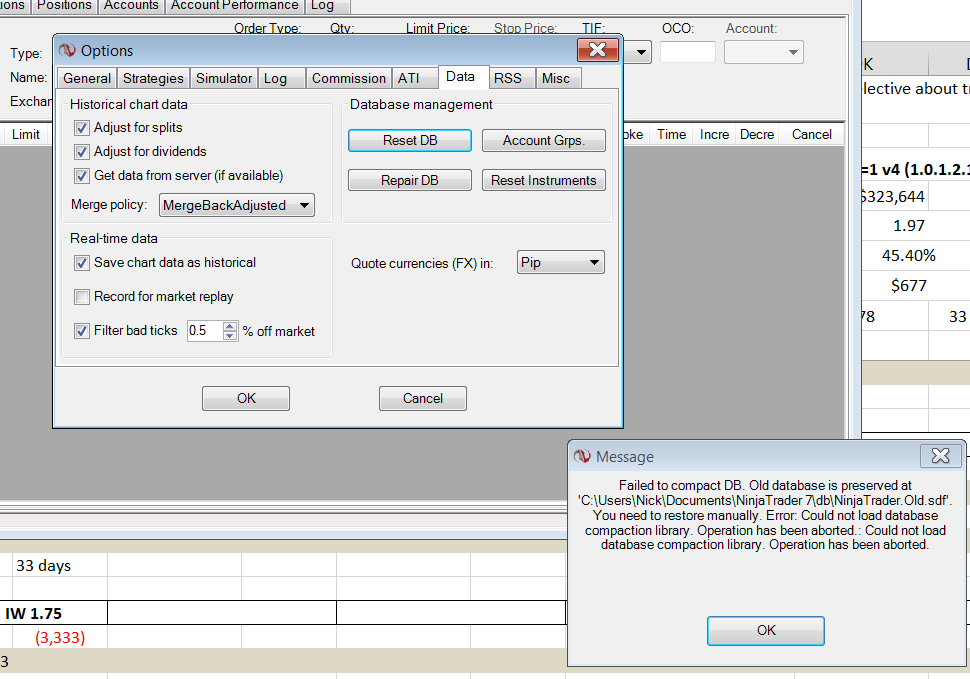
Task: Click the Reset DB button
Action: [410, 140]
